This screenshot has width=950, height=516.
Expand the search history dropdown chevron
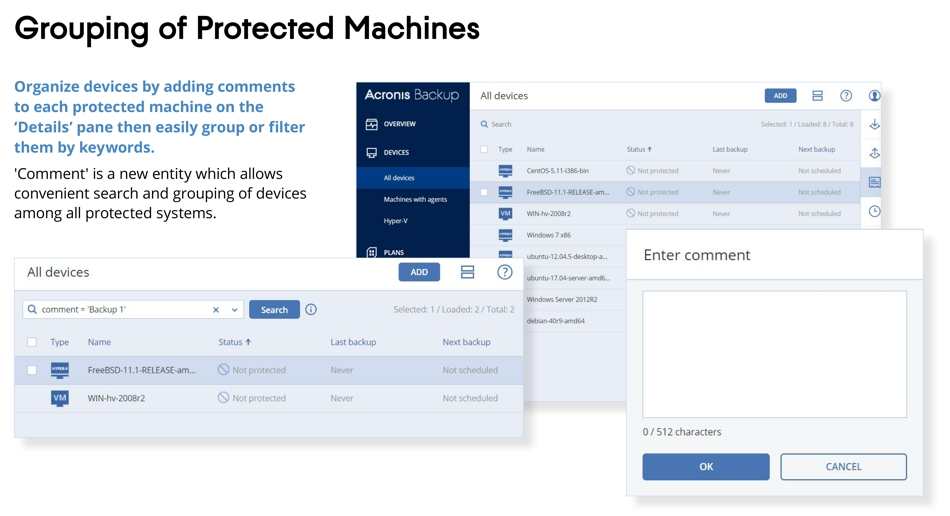(x=234, y=309)
